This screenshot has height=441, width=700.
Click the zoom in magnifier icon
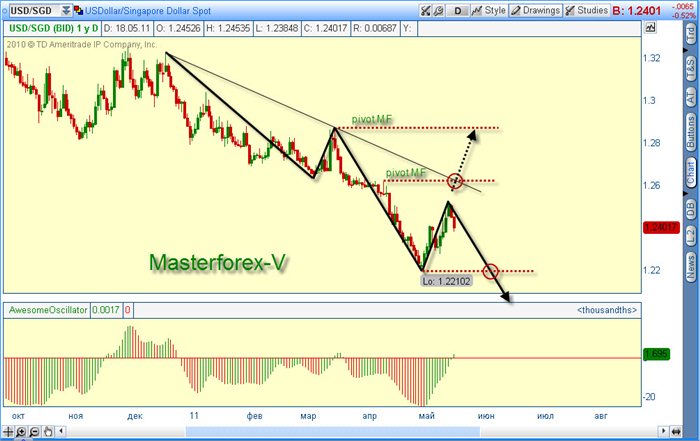click(x=21, y=432)
